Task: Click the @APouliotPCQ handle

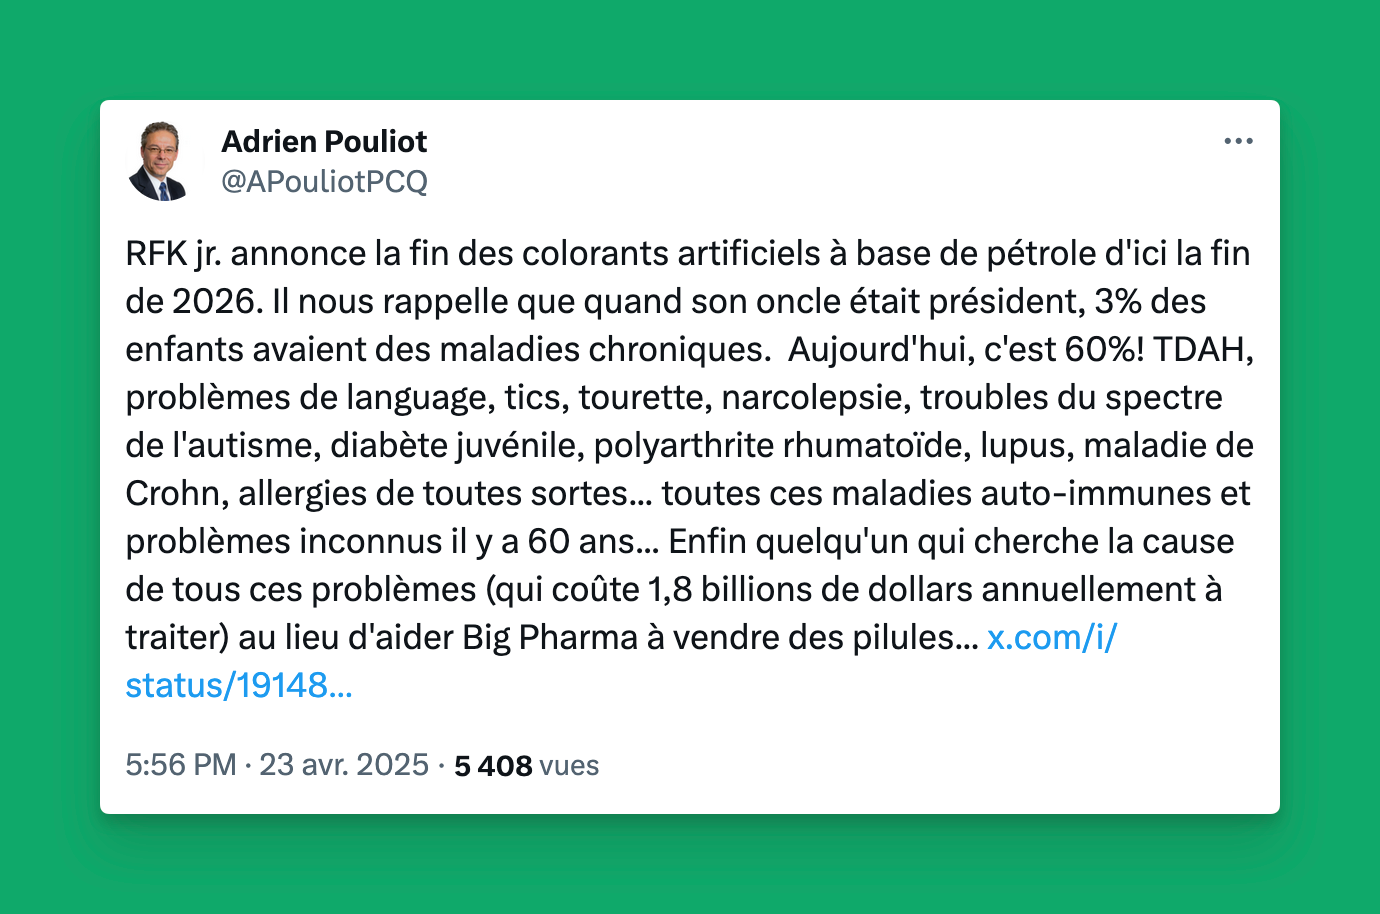Action: point(324,181)
